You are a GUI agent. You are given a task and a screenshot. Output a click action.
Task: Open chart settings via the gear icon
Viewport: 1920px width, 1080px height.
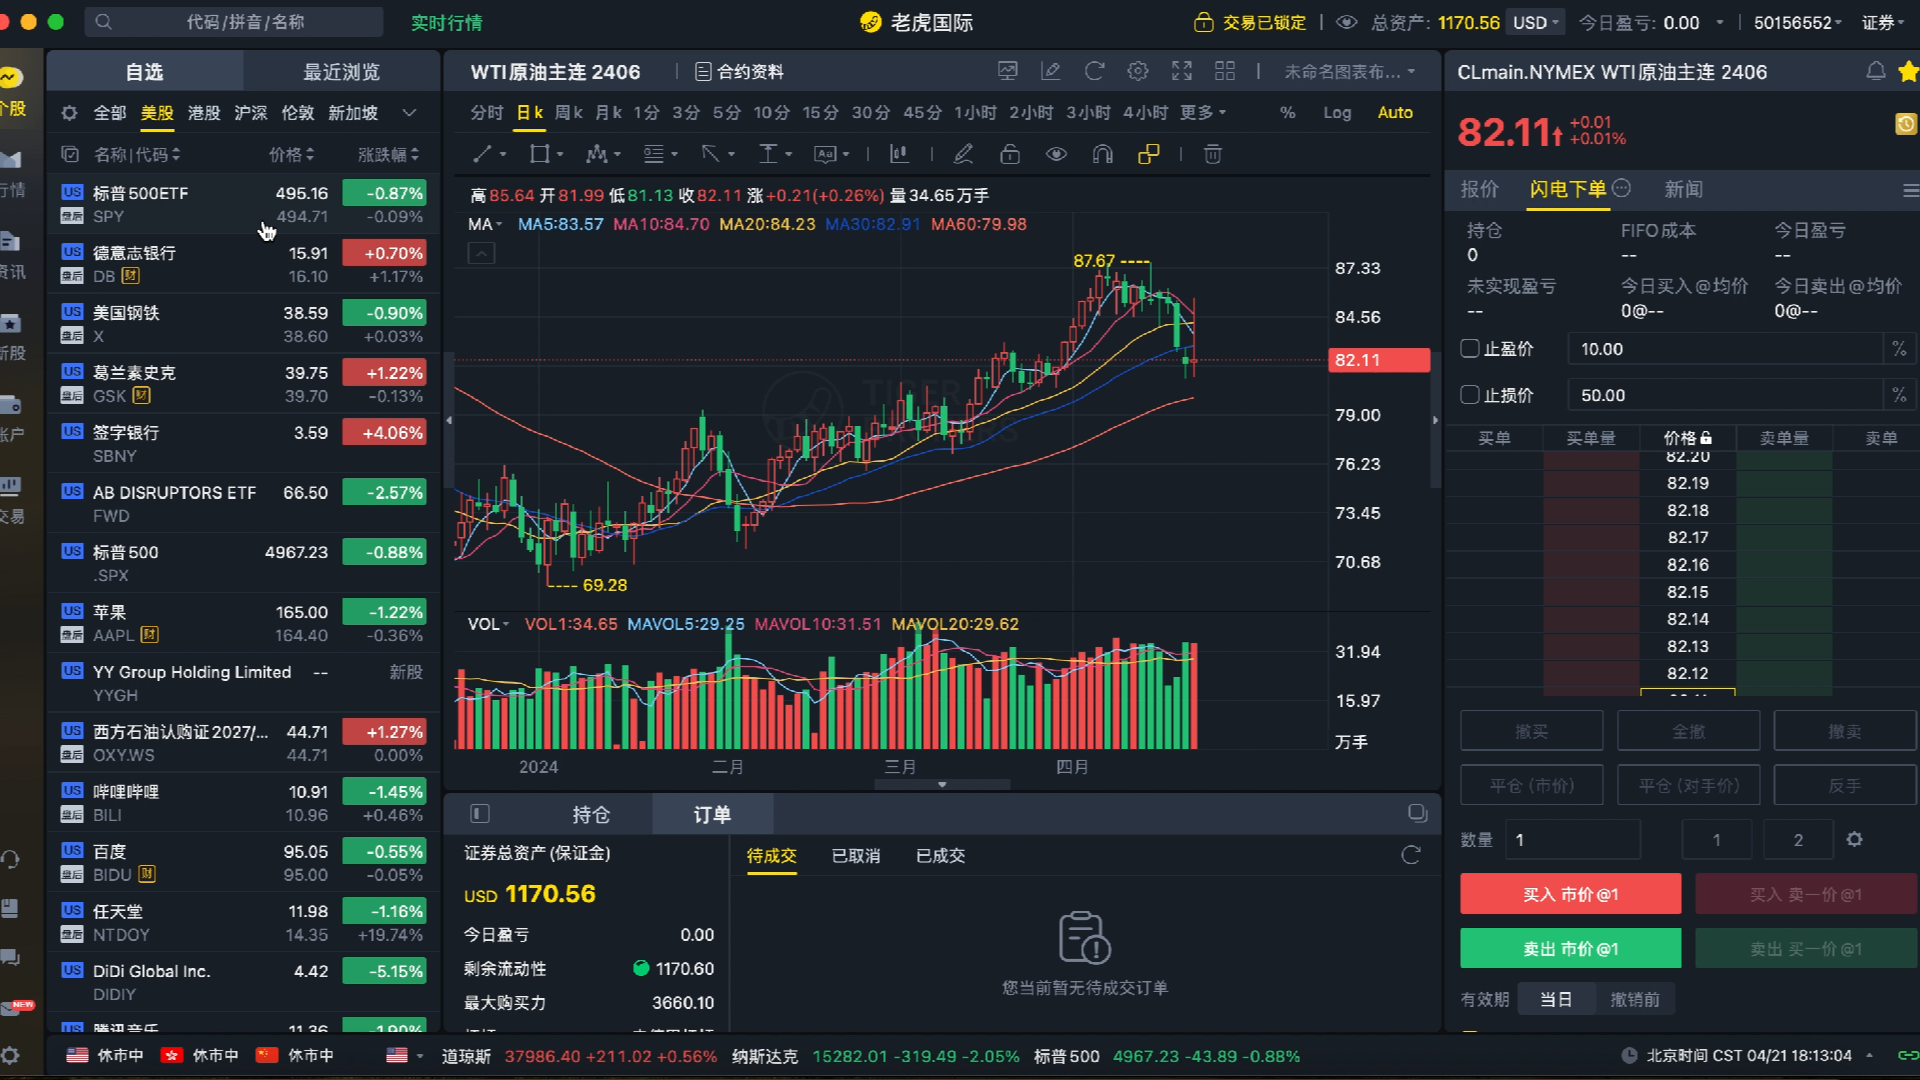(x=1137, y=71)
